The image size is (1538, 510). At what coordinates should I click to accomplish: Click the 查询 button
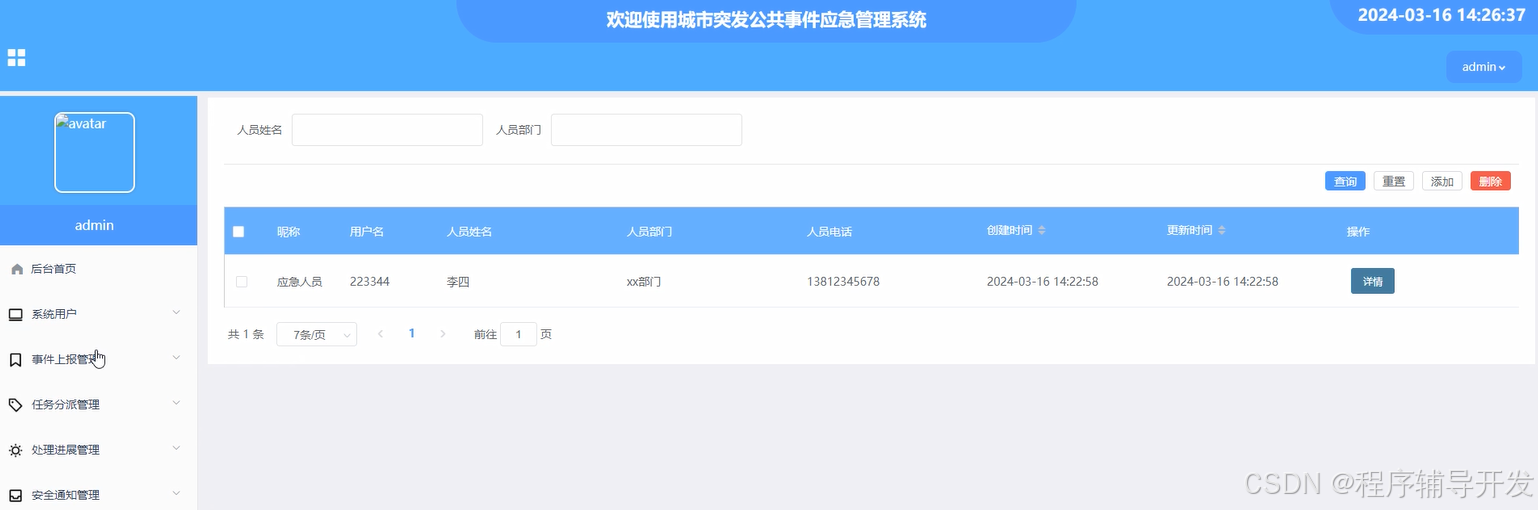point(1345,181)
